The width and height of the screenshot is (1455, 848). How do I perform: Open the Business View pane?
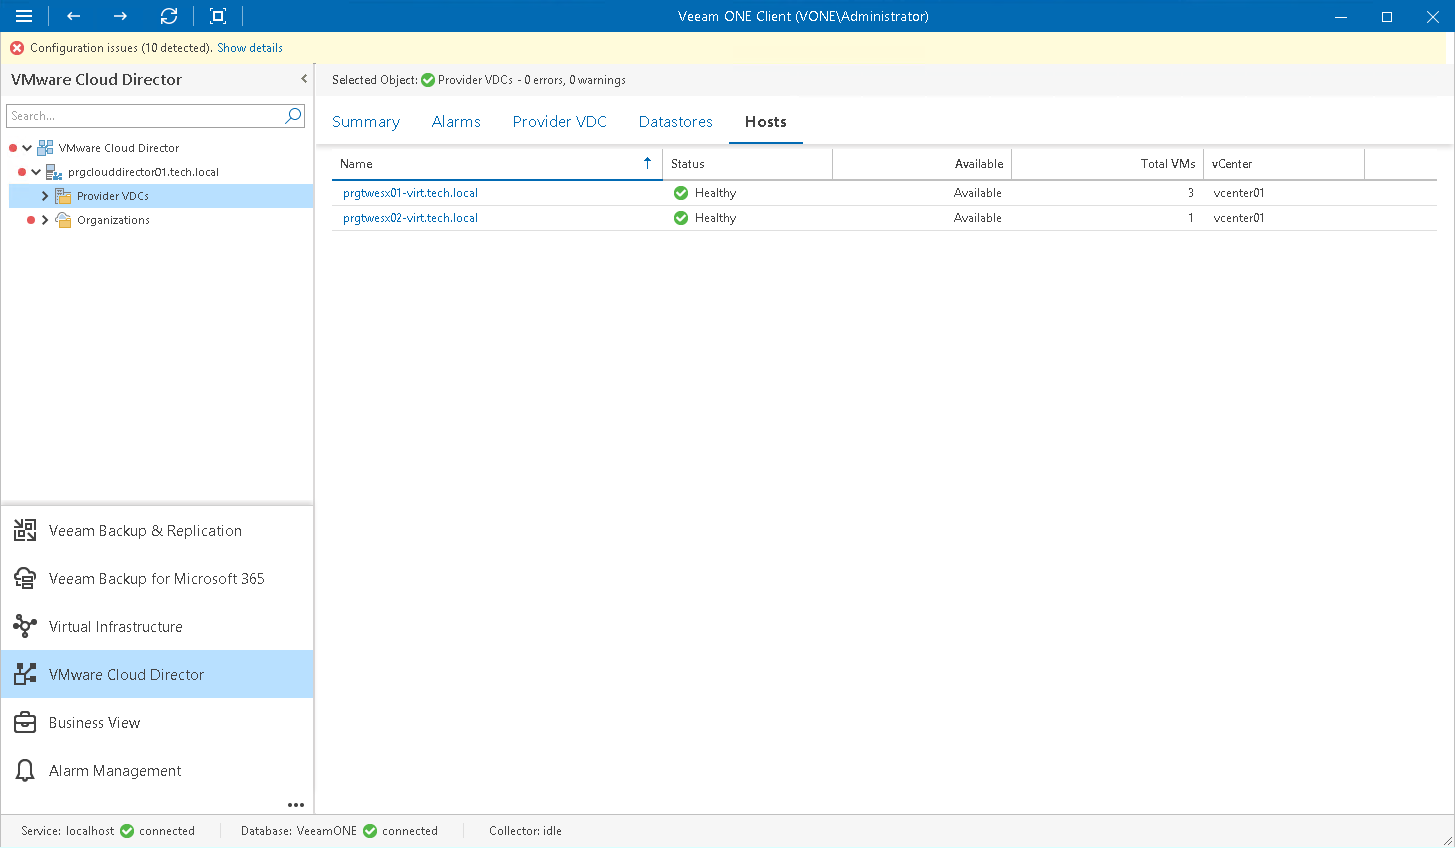tap(157, 723)
